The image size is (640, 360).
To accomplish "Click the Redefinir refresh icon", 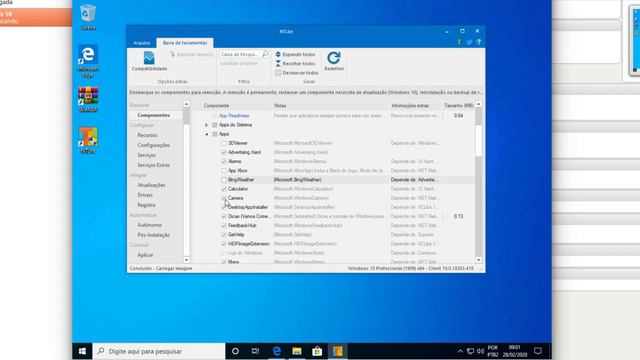I will pyautogui.click(x=333, y=58).
